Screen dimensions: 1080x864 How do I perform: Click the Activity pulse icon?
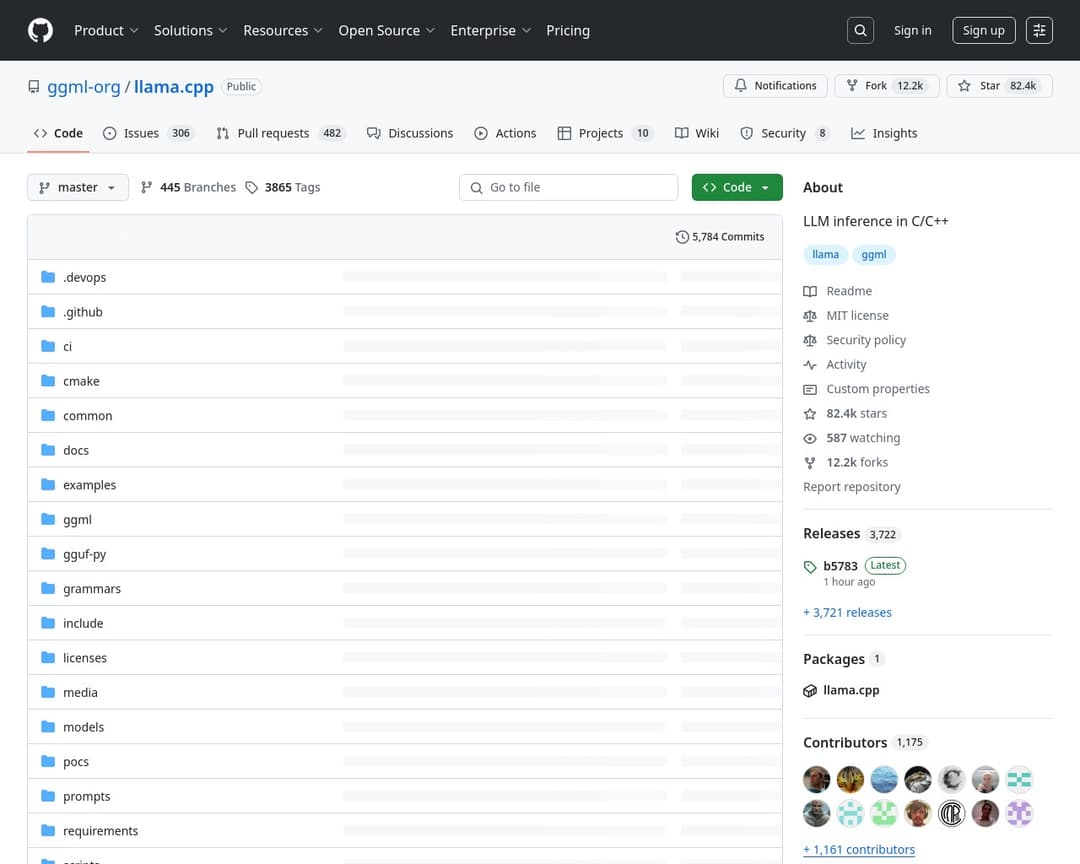tap(810, 364)
